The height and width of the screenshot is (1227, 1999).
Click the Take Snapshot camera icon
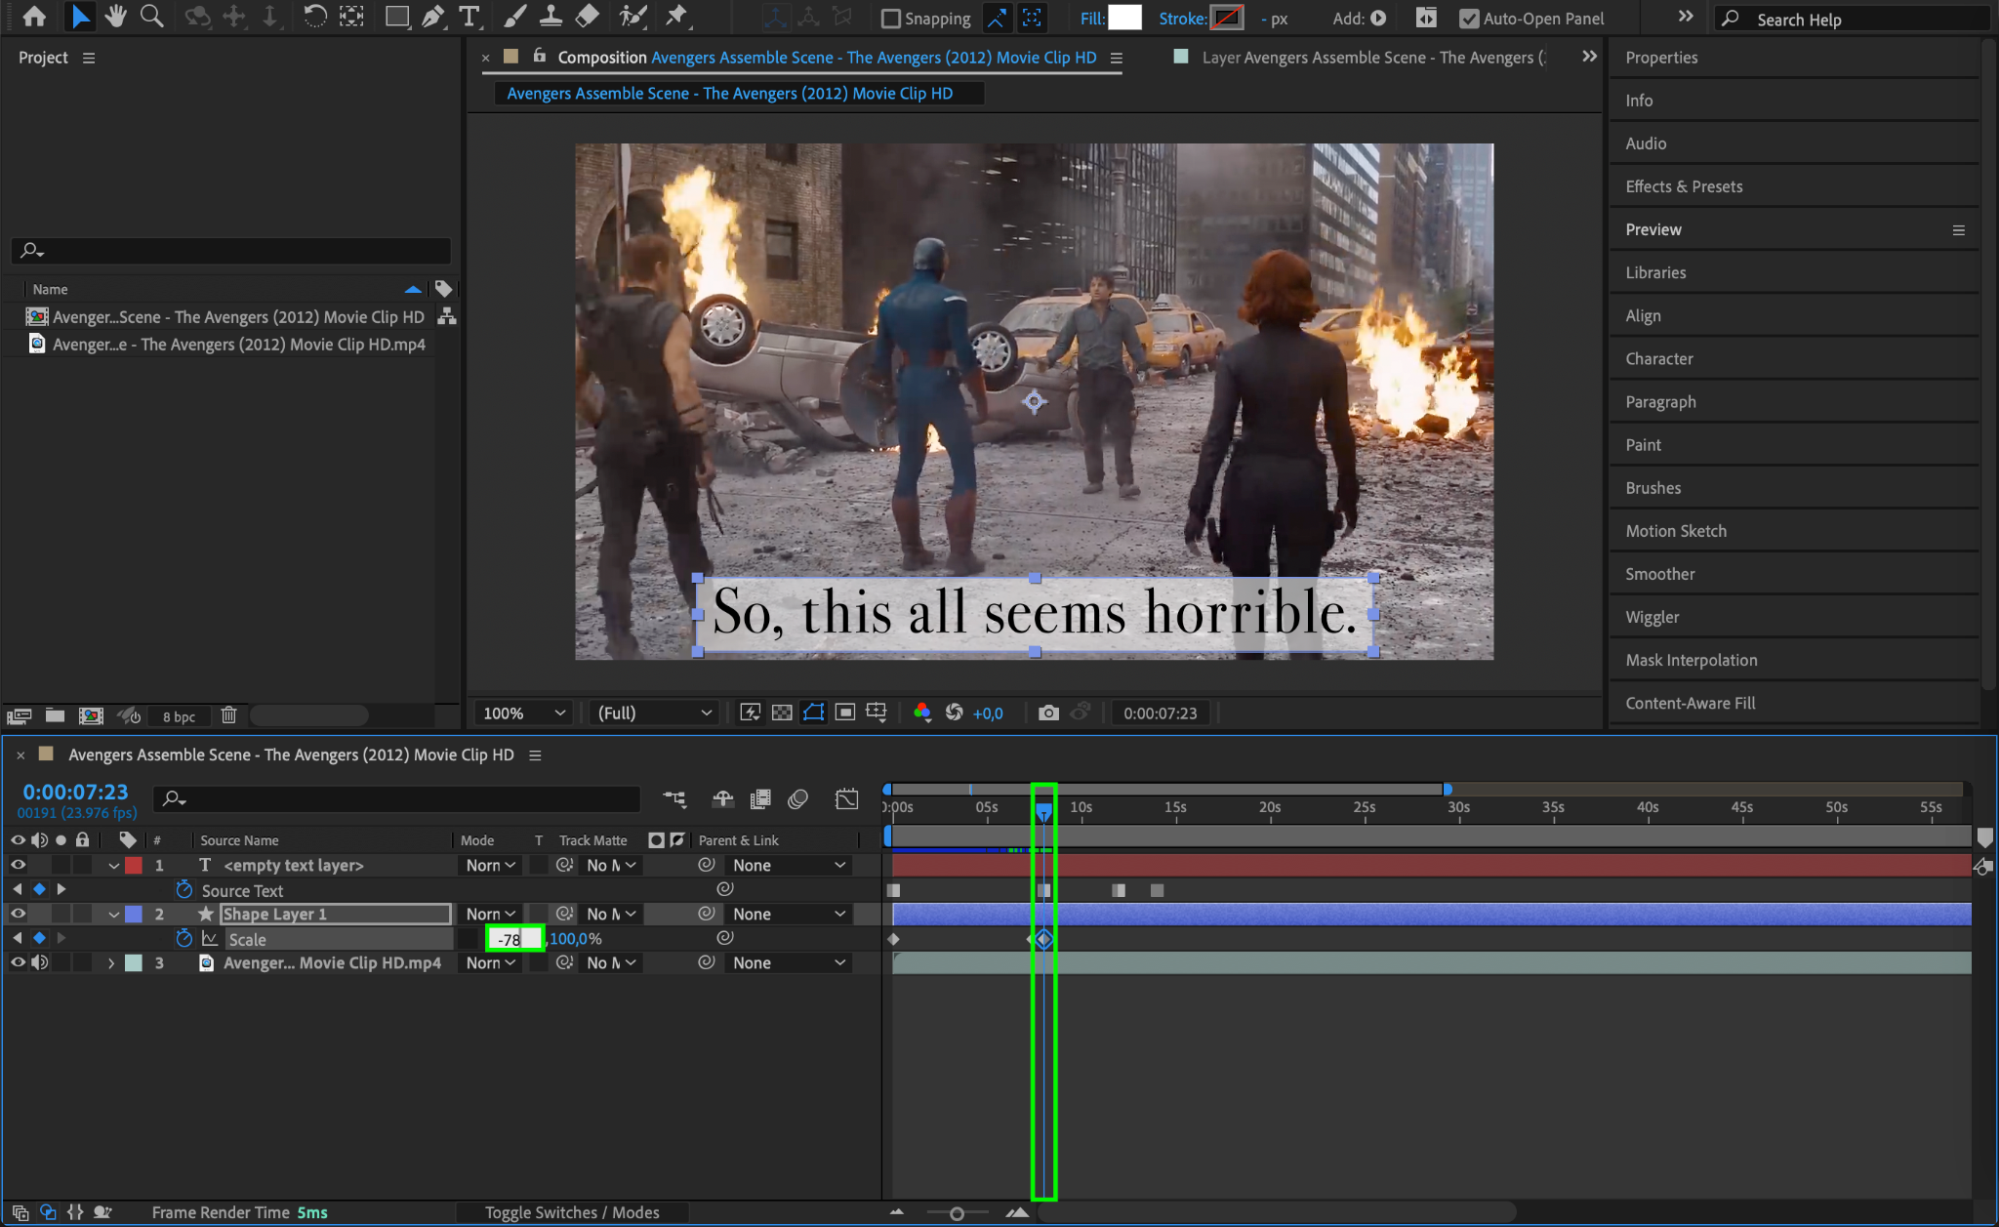pos(1048,713)
